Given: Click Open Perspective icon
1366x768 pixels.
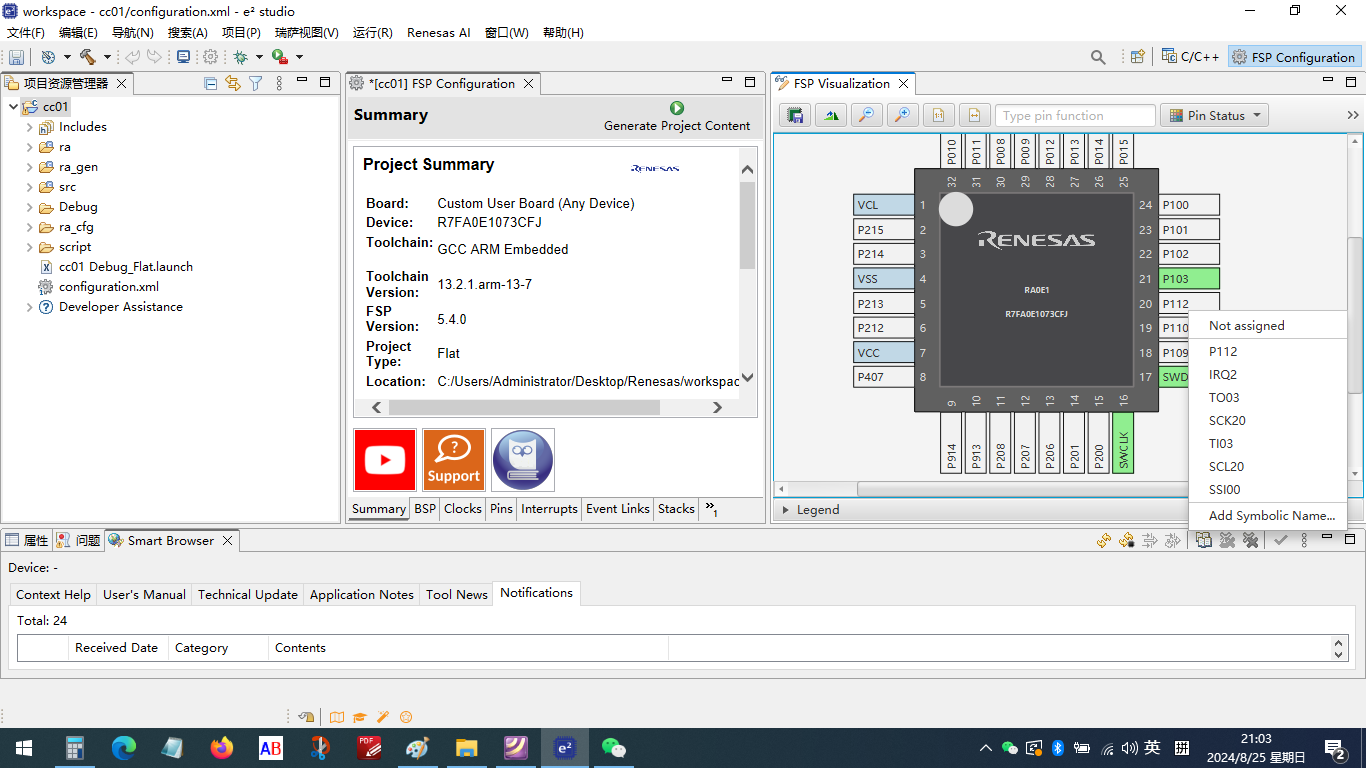Looking at the screenshot, I should [1137, 57].
